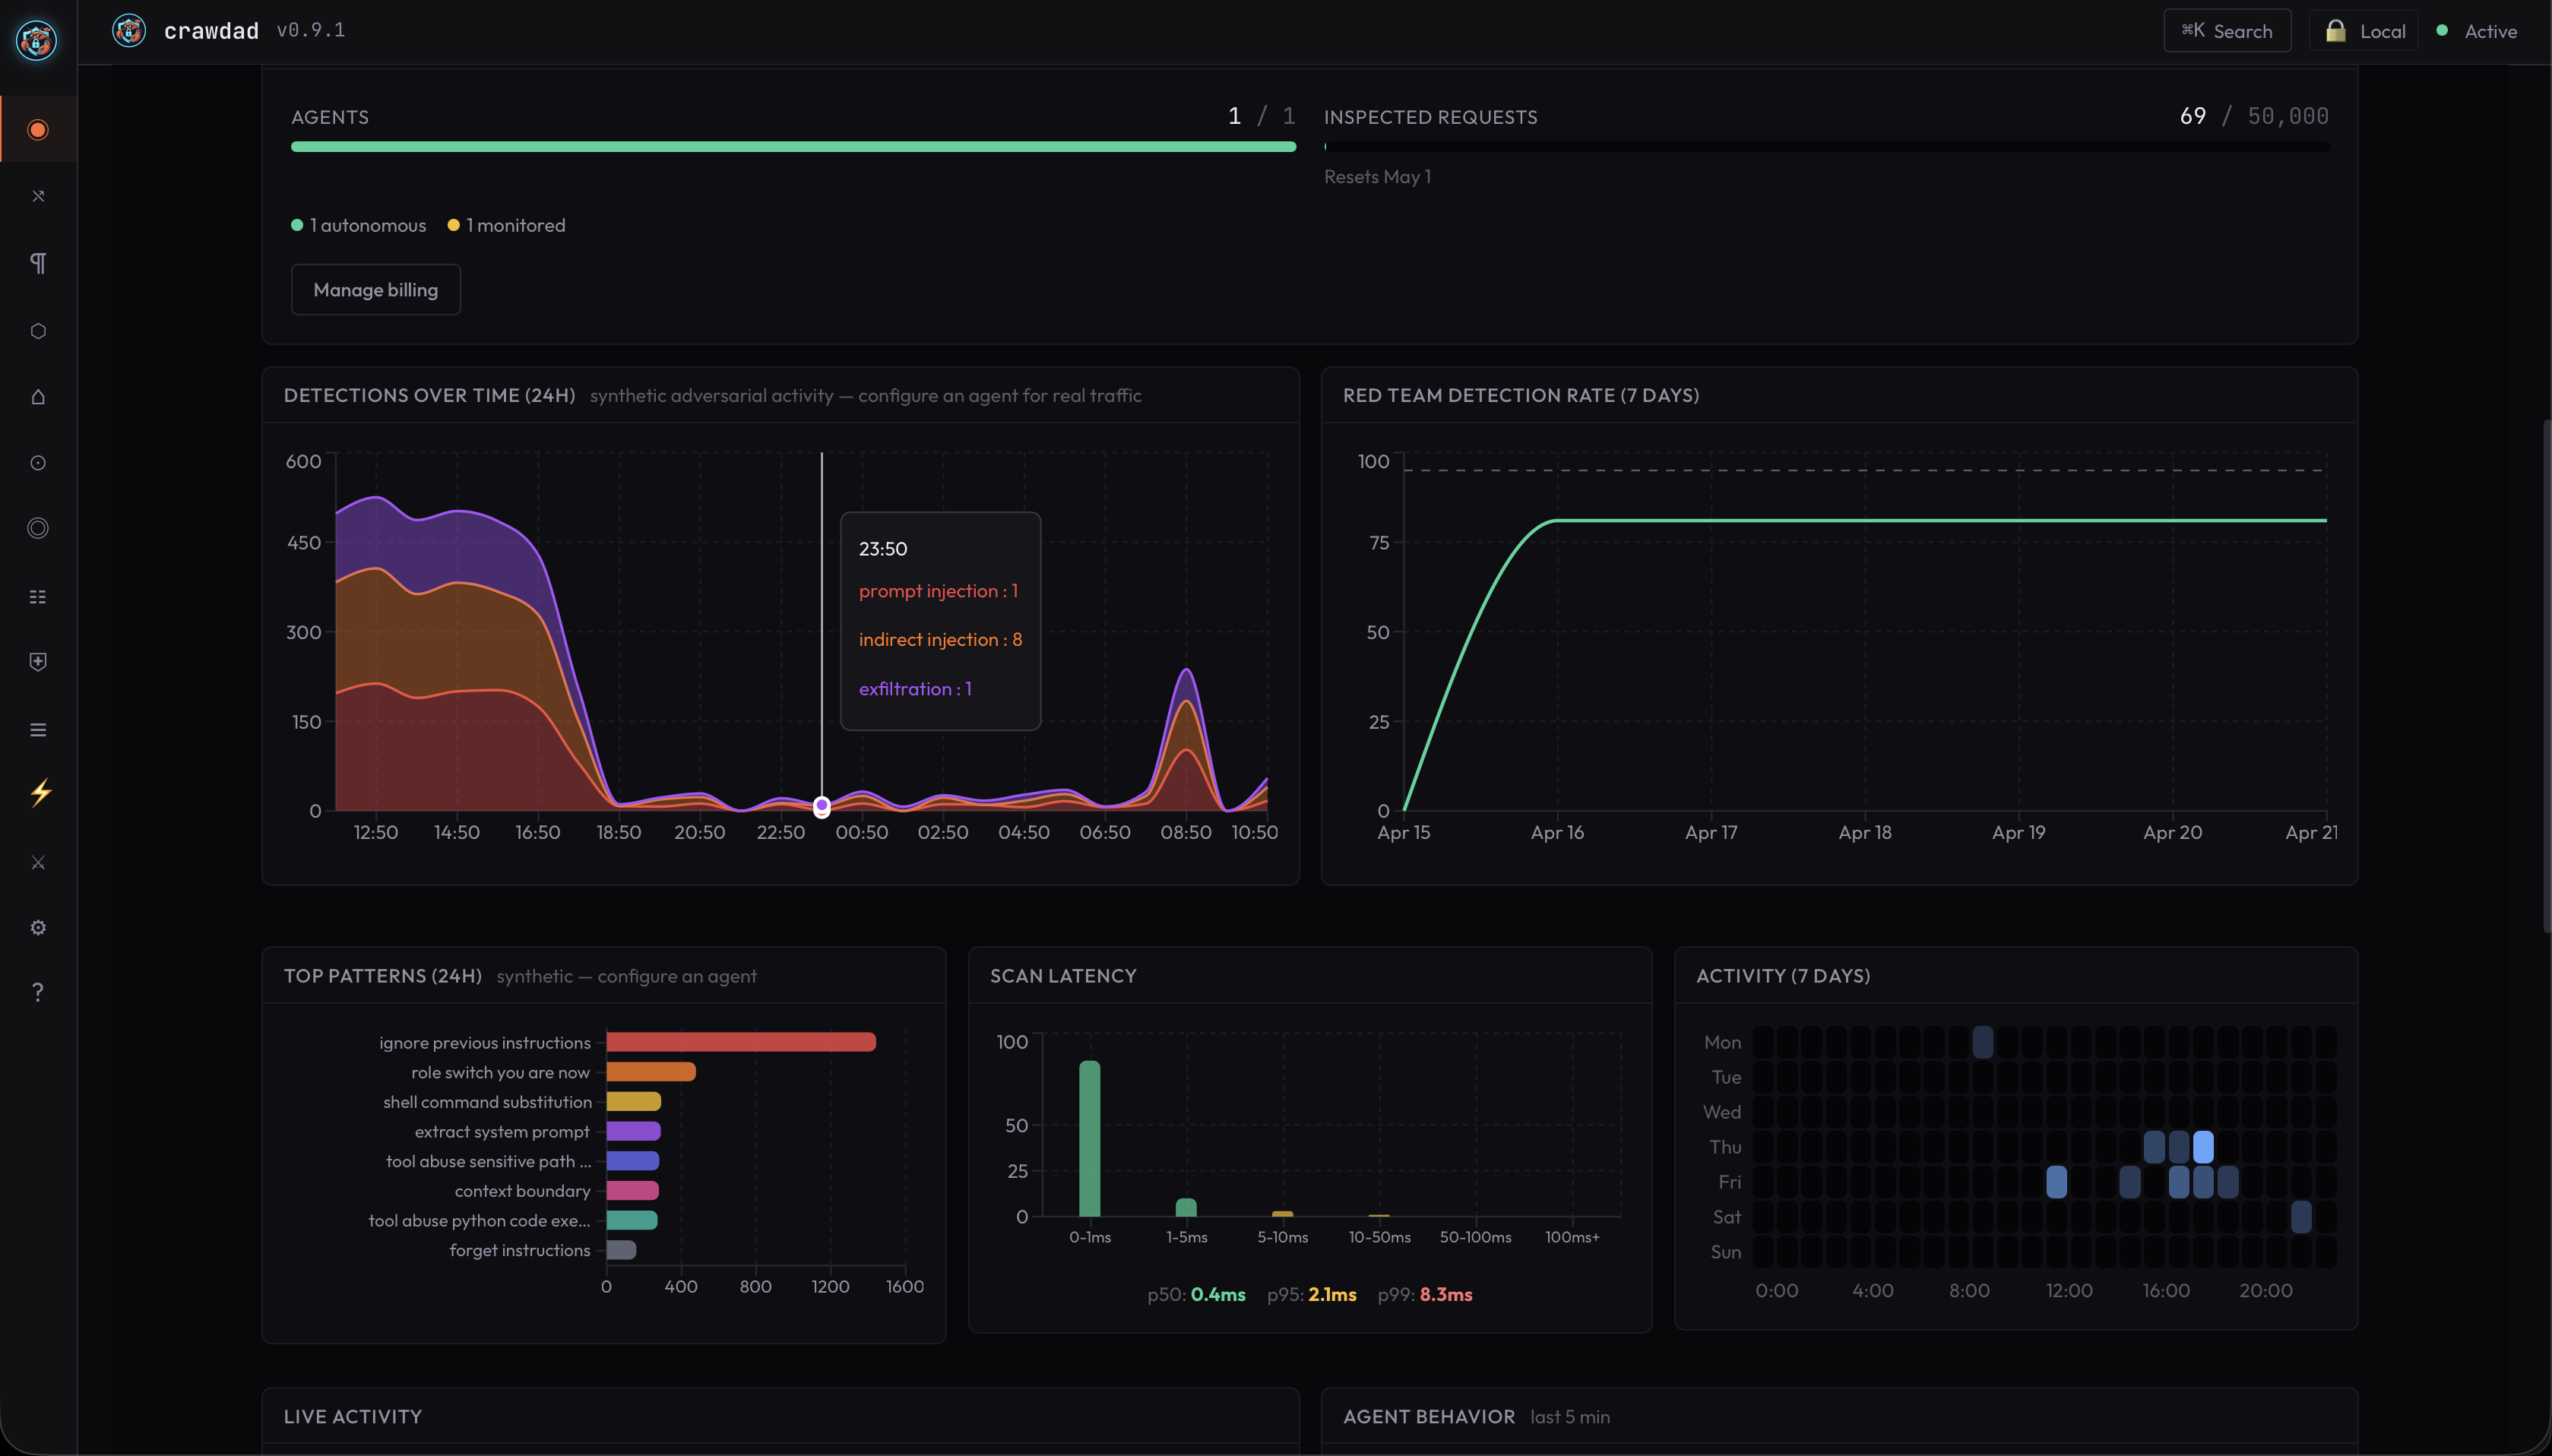The width and height of the screenshot is (2552, 1456).
Task: Open the ⌘K Search box
Action: coord(2227,31)
